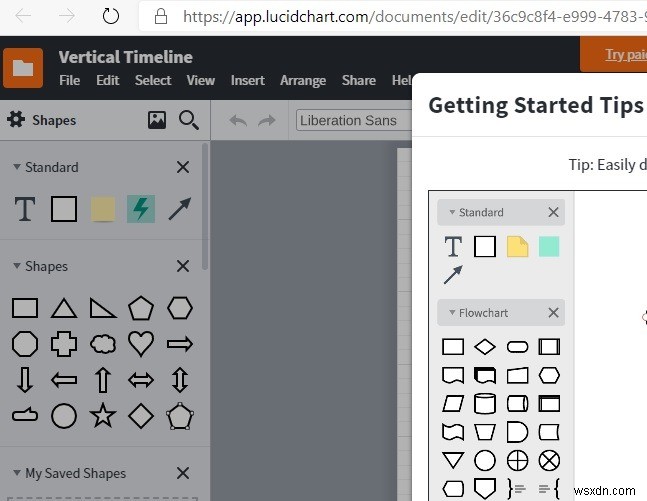This screenshot has width=647, height=501.
Task: Collapse the Shapes section
Action: coord(17,266)
